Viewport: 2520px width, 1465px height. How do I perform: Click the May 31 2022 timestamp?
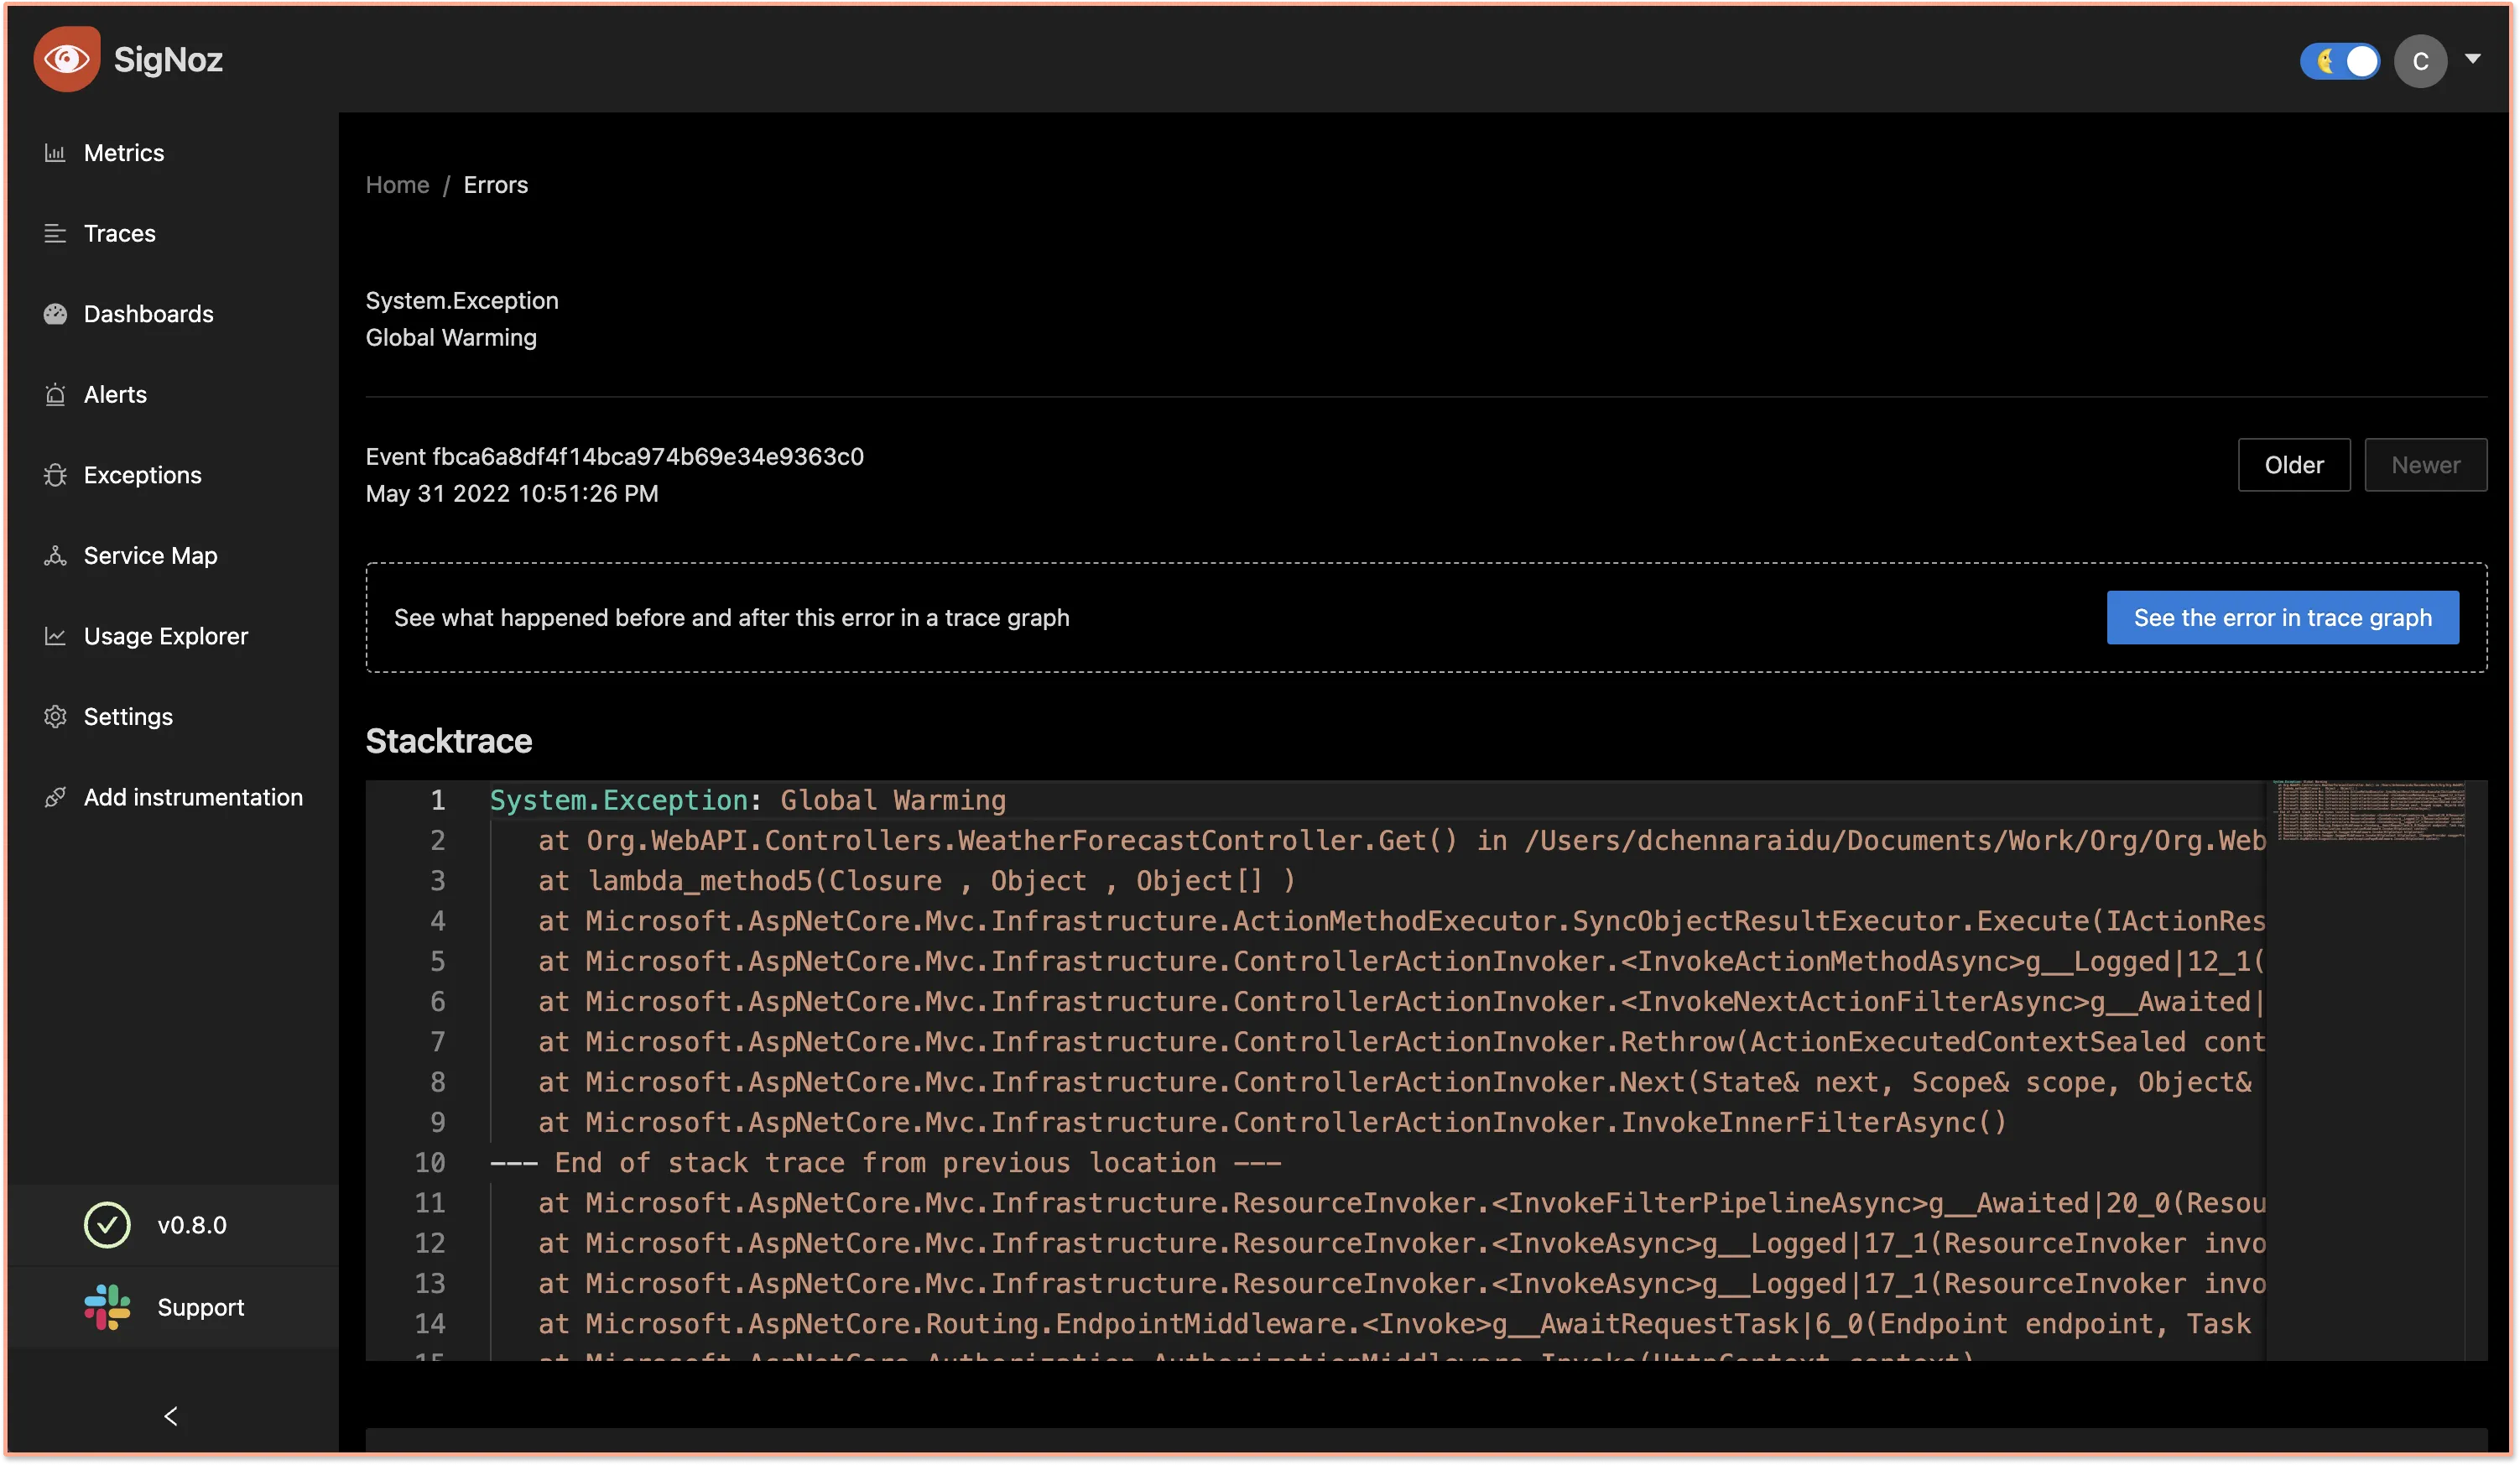[512, 493]
